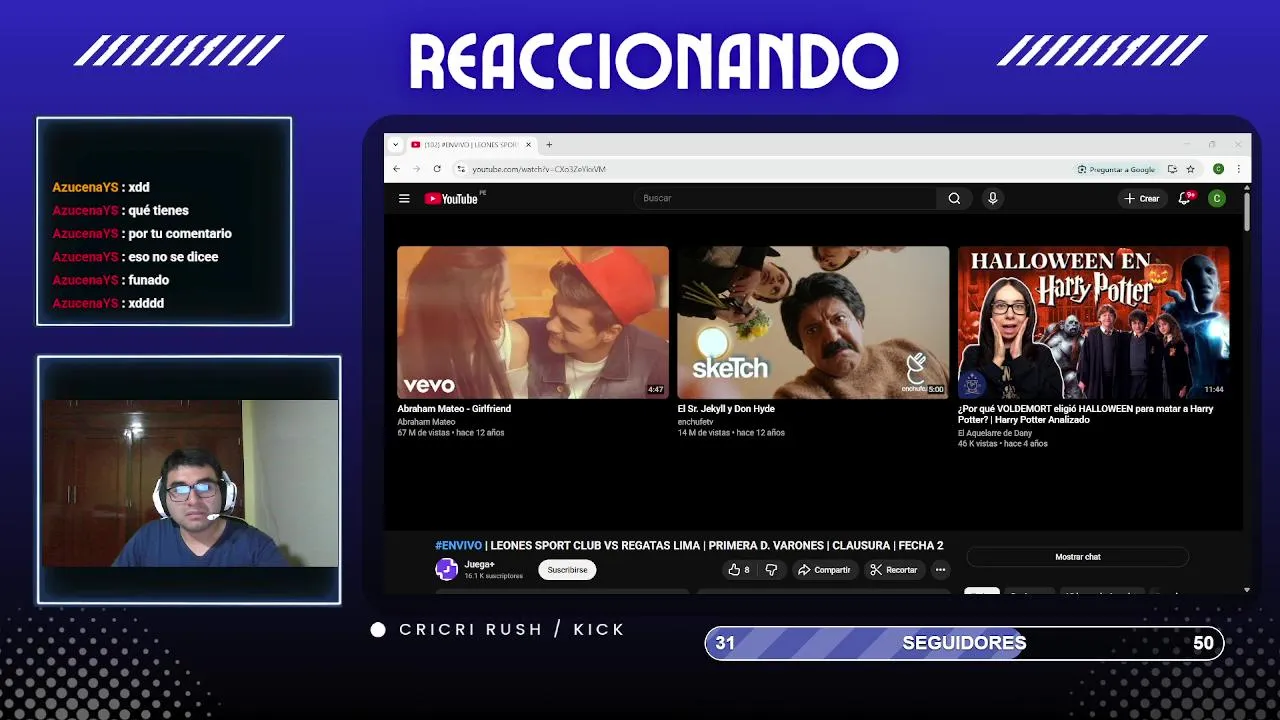Open the Chrome profile avatar
The width and height of the screenshot is (1280, 720).
point(1218,169)
